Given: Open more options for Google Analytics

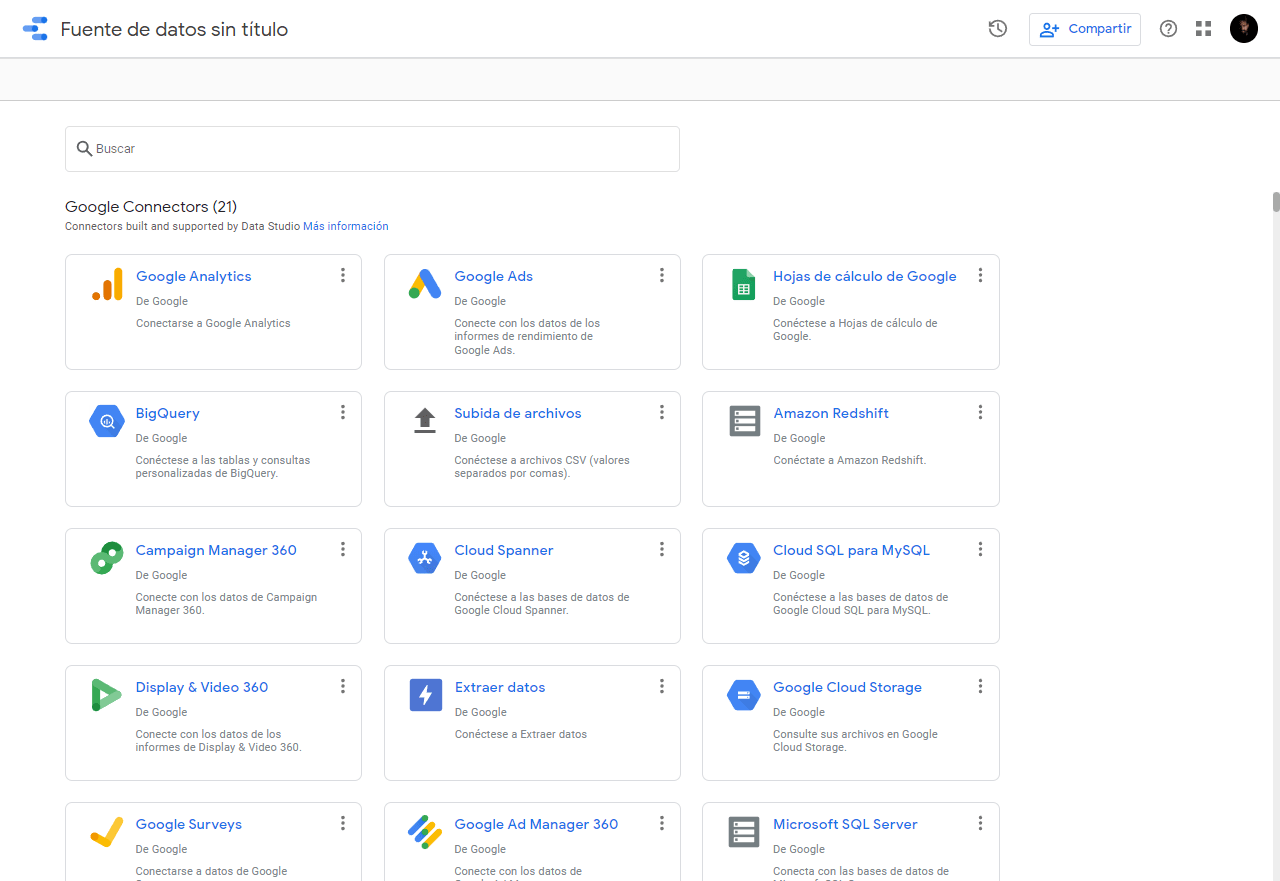Looking at the screenshot, I should [343, 275].
